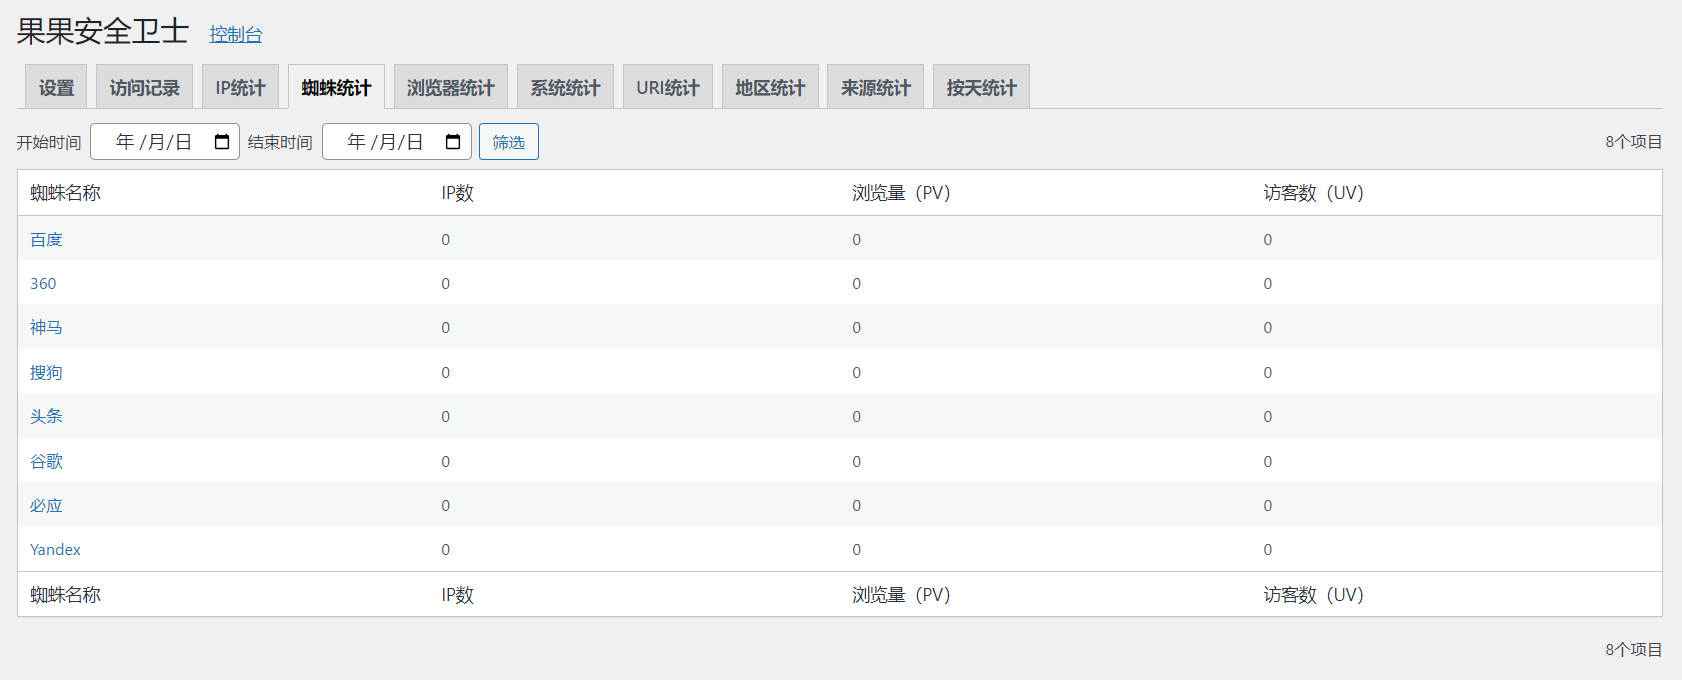Open calendar picker in 开始时间 field
The image size is (1682, 680).
(x=222, y=142)
